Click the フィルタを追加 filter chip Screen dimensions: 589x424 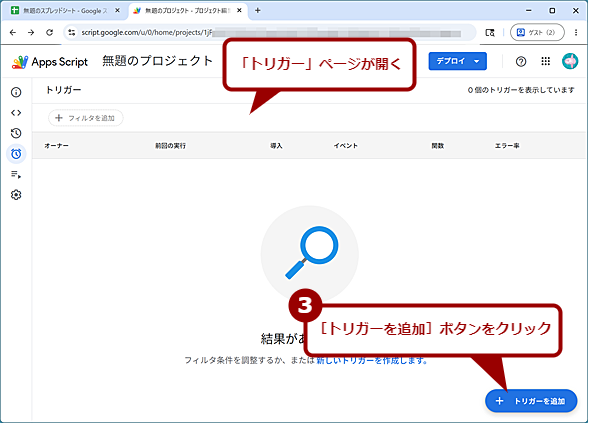coord(85,118)
